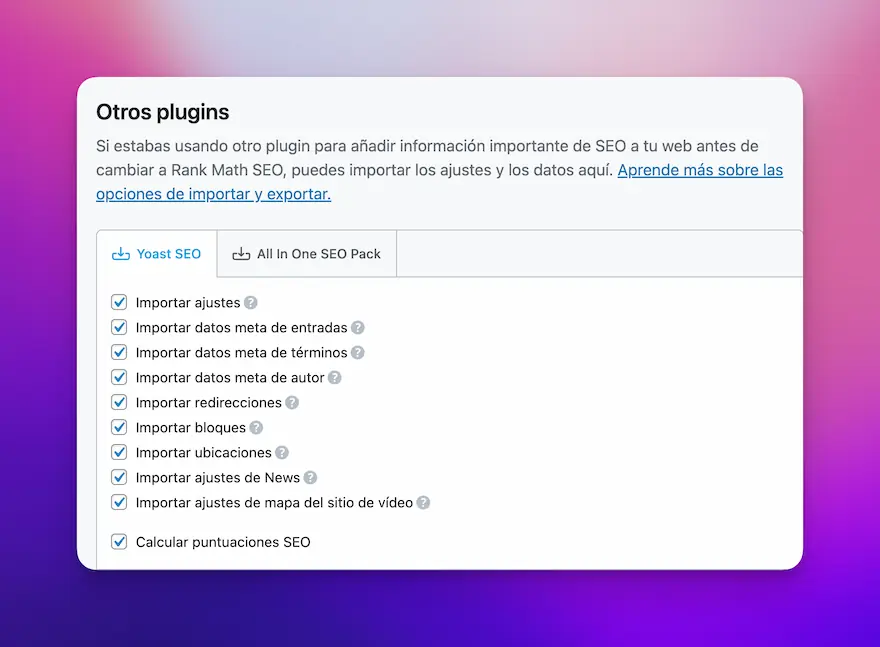Click help icon beside Importar ajustes
The height and width of the screenshot is (647, 880).
coord(251,302)
